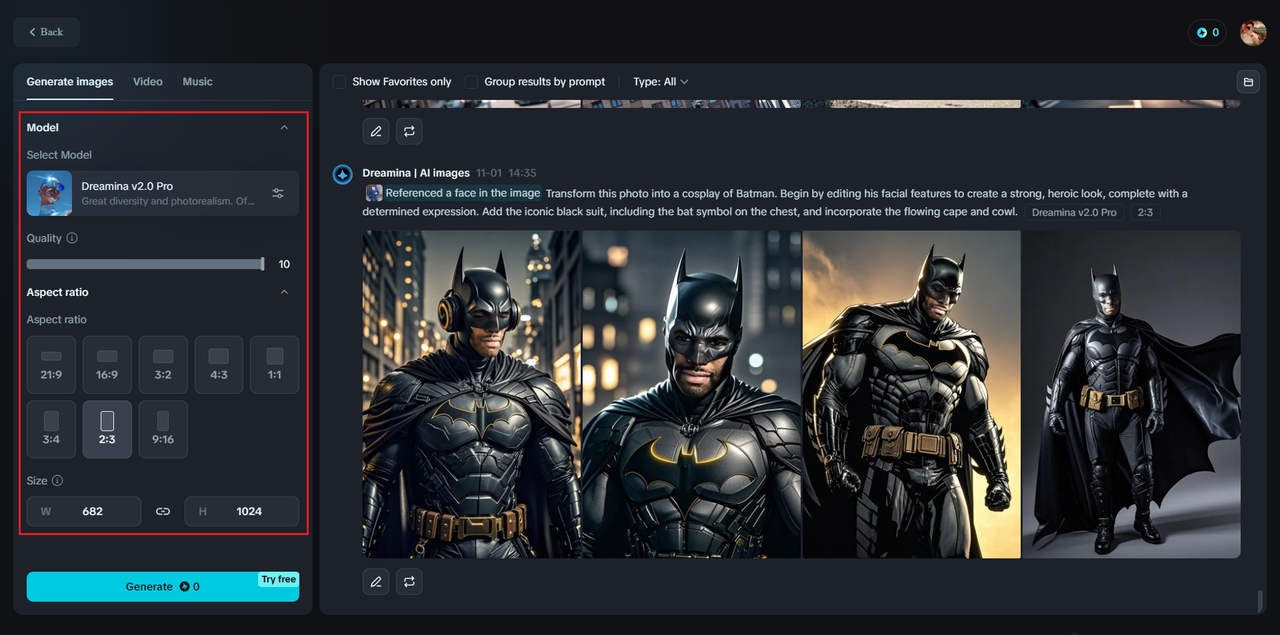Viewport: 1280px width, 635px height.
Task: Enable Show Favorites only checkbox
Action: [x=340, y=82]
